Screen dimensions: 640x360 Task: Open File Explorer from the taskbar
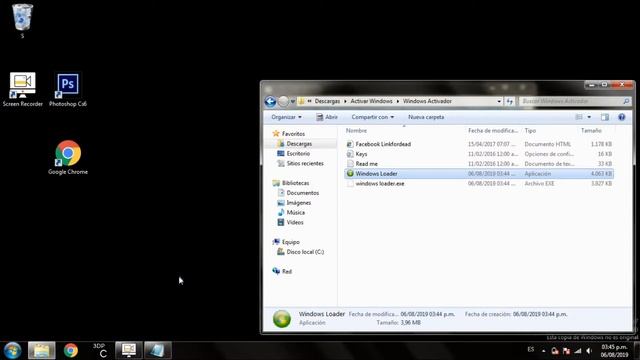pos(42,351)
